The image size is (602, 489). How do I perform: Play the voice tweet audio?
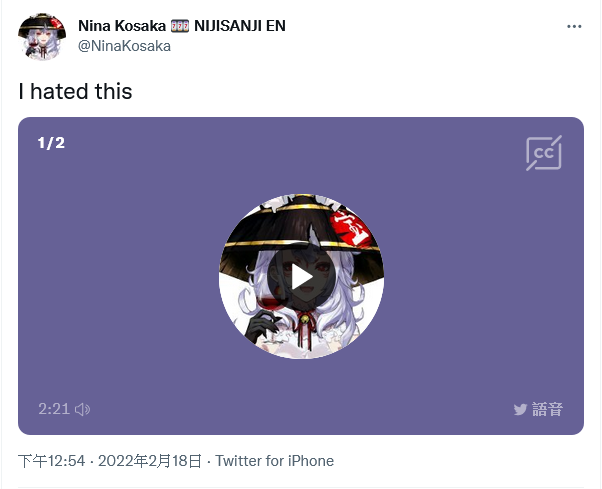[301, 277]
